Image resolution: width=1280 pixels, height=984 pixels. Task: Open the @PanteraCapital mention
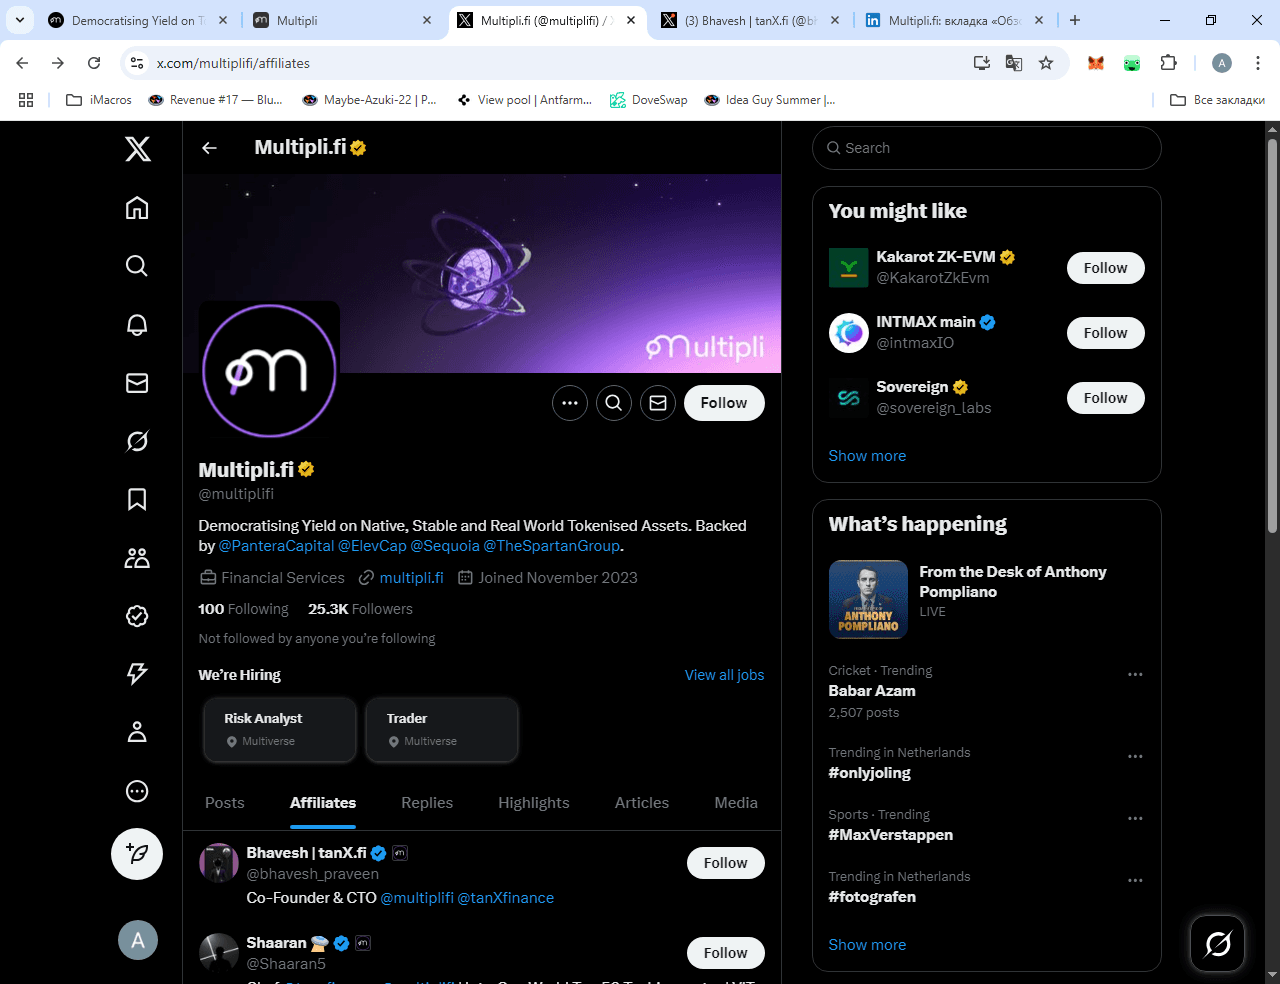(276, 546)
